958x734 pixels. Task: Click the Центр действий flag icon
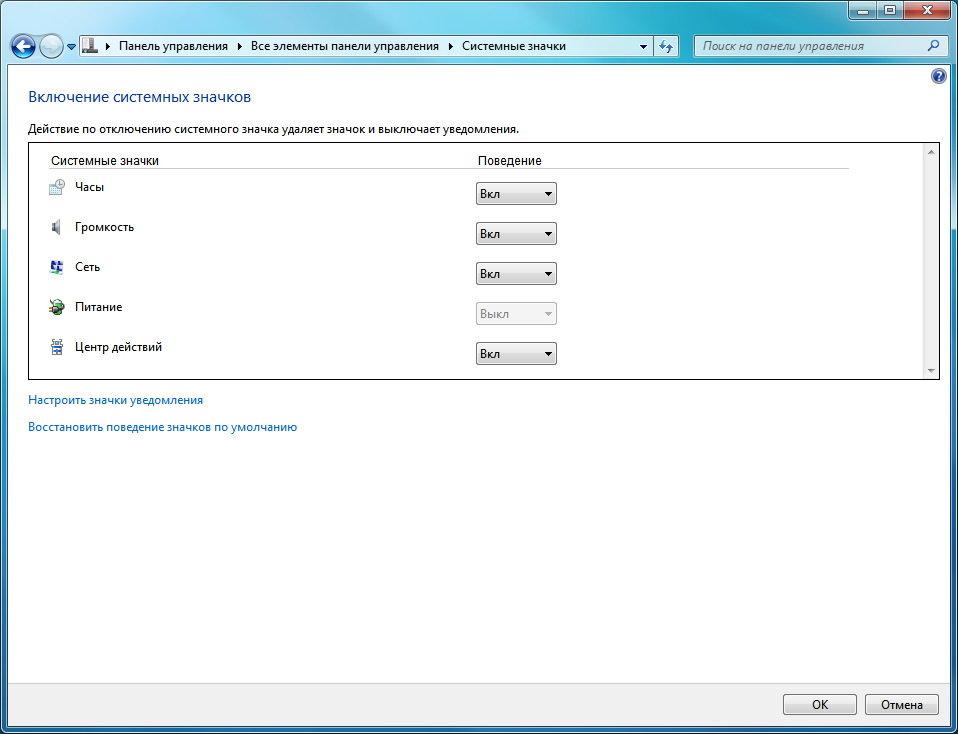pos(57,348)
